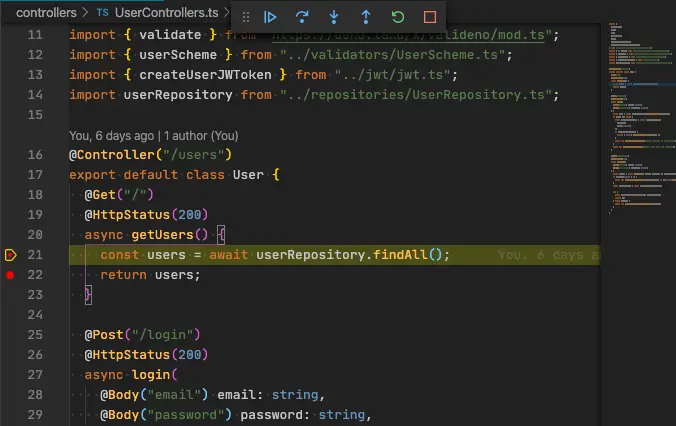Viewport: 676px width, 426px height.
Task: Click the "1 author (You)" CodeLens
Action: pyautogui.click(x=201, y=136)
